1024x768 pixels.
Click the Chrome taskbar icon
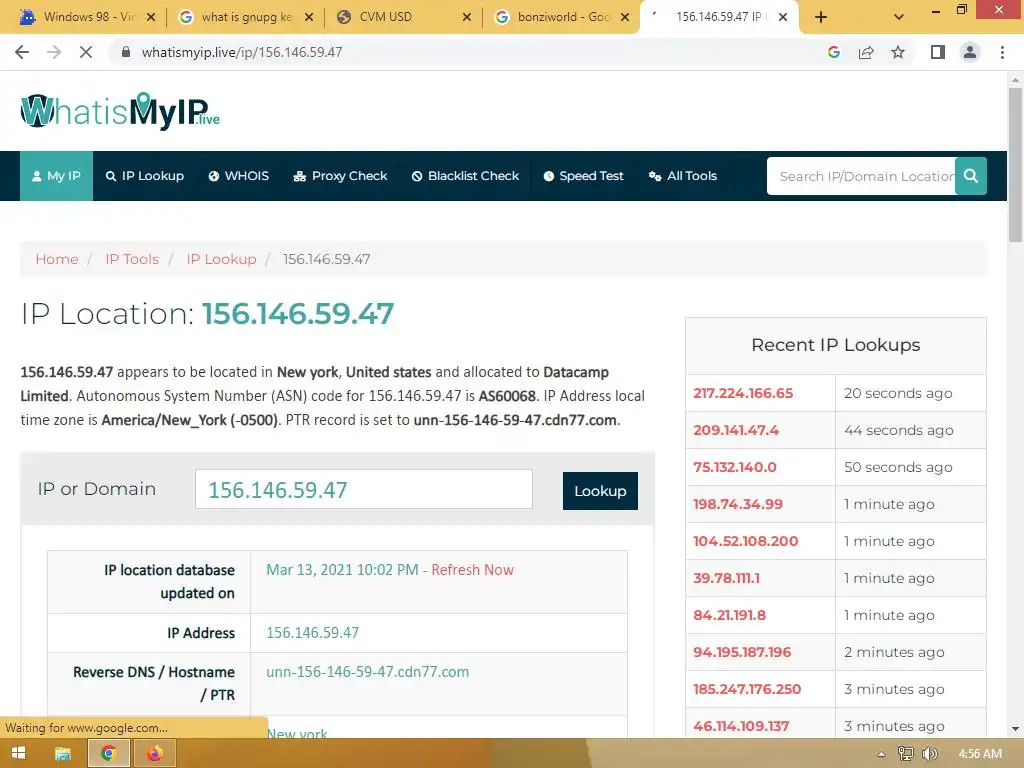pos(108,754)
